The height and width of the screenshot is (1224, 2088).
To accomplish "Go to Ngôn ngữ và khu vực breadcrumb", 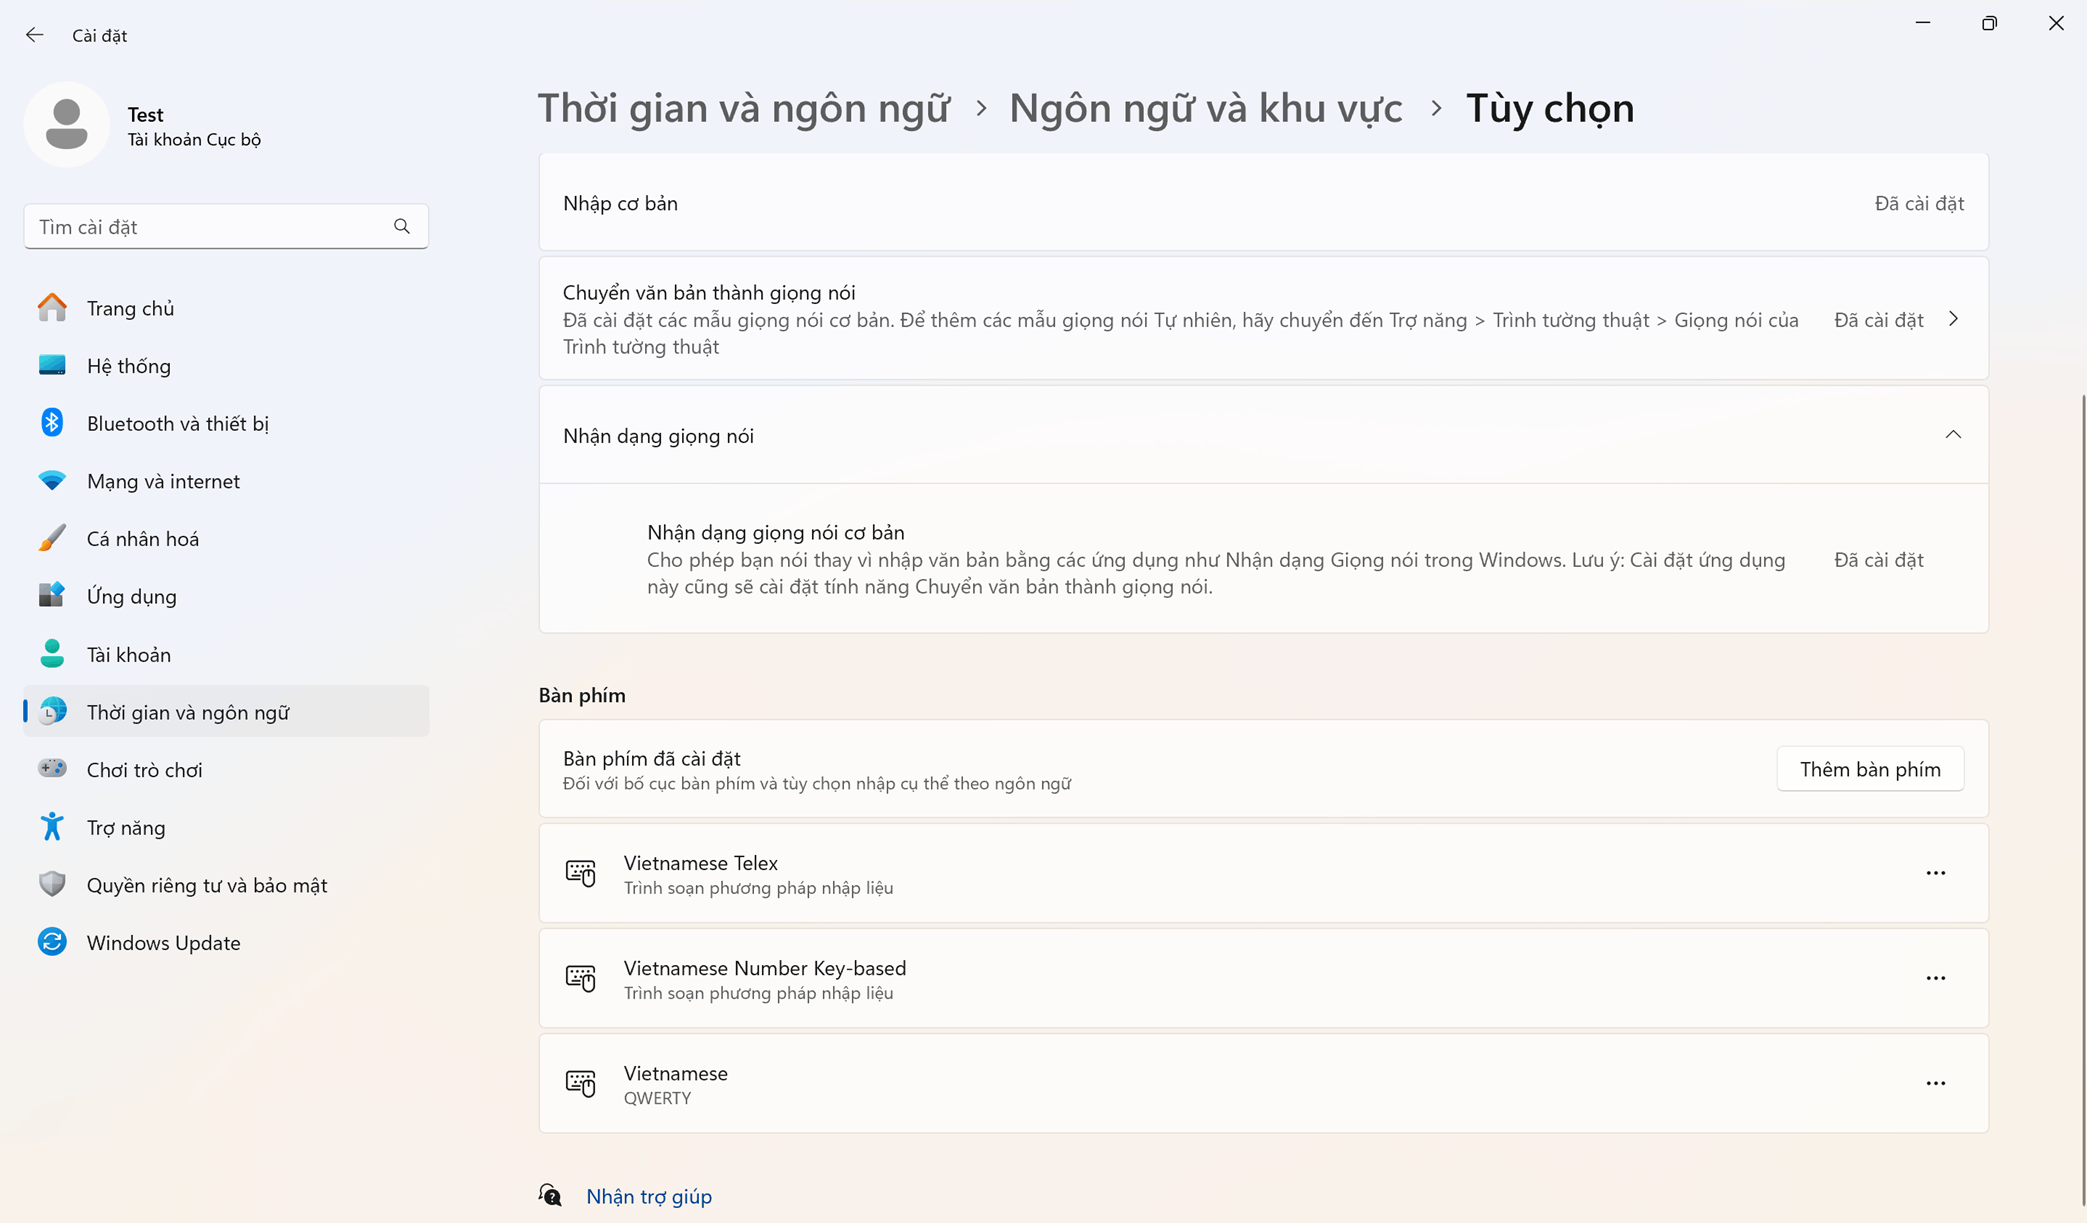I will 1204,108.
